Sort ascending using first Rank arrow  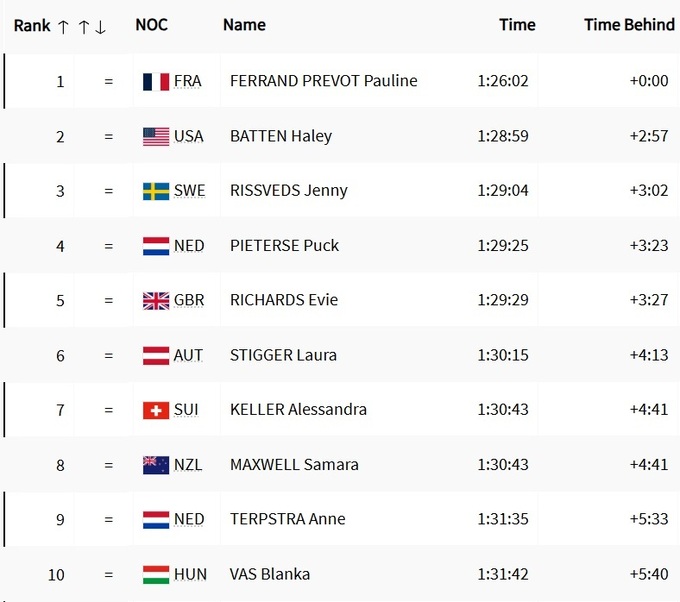(64, 26)
